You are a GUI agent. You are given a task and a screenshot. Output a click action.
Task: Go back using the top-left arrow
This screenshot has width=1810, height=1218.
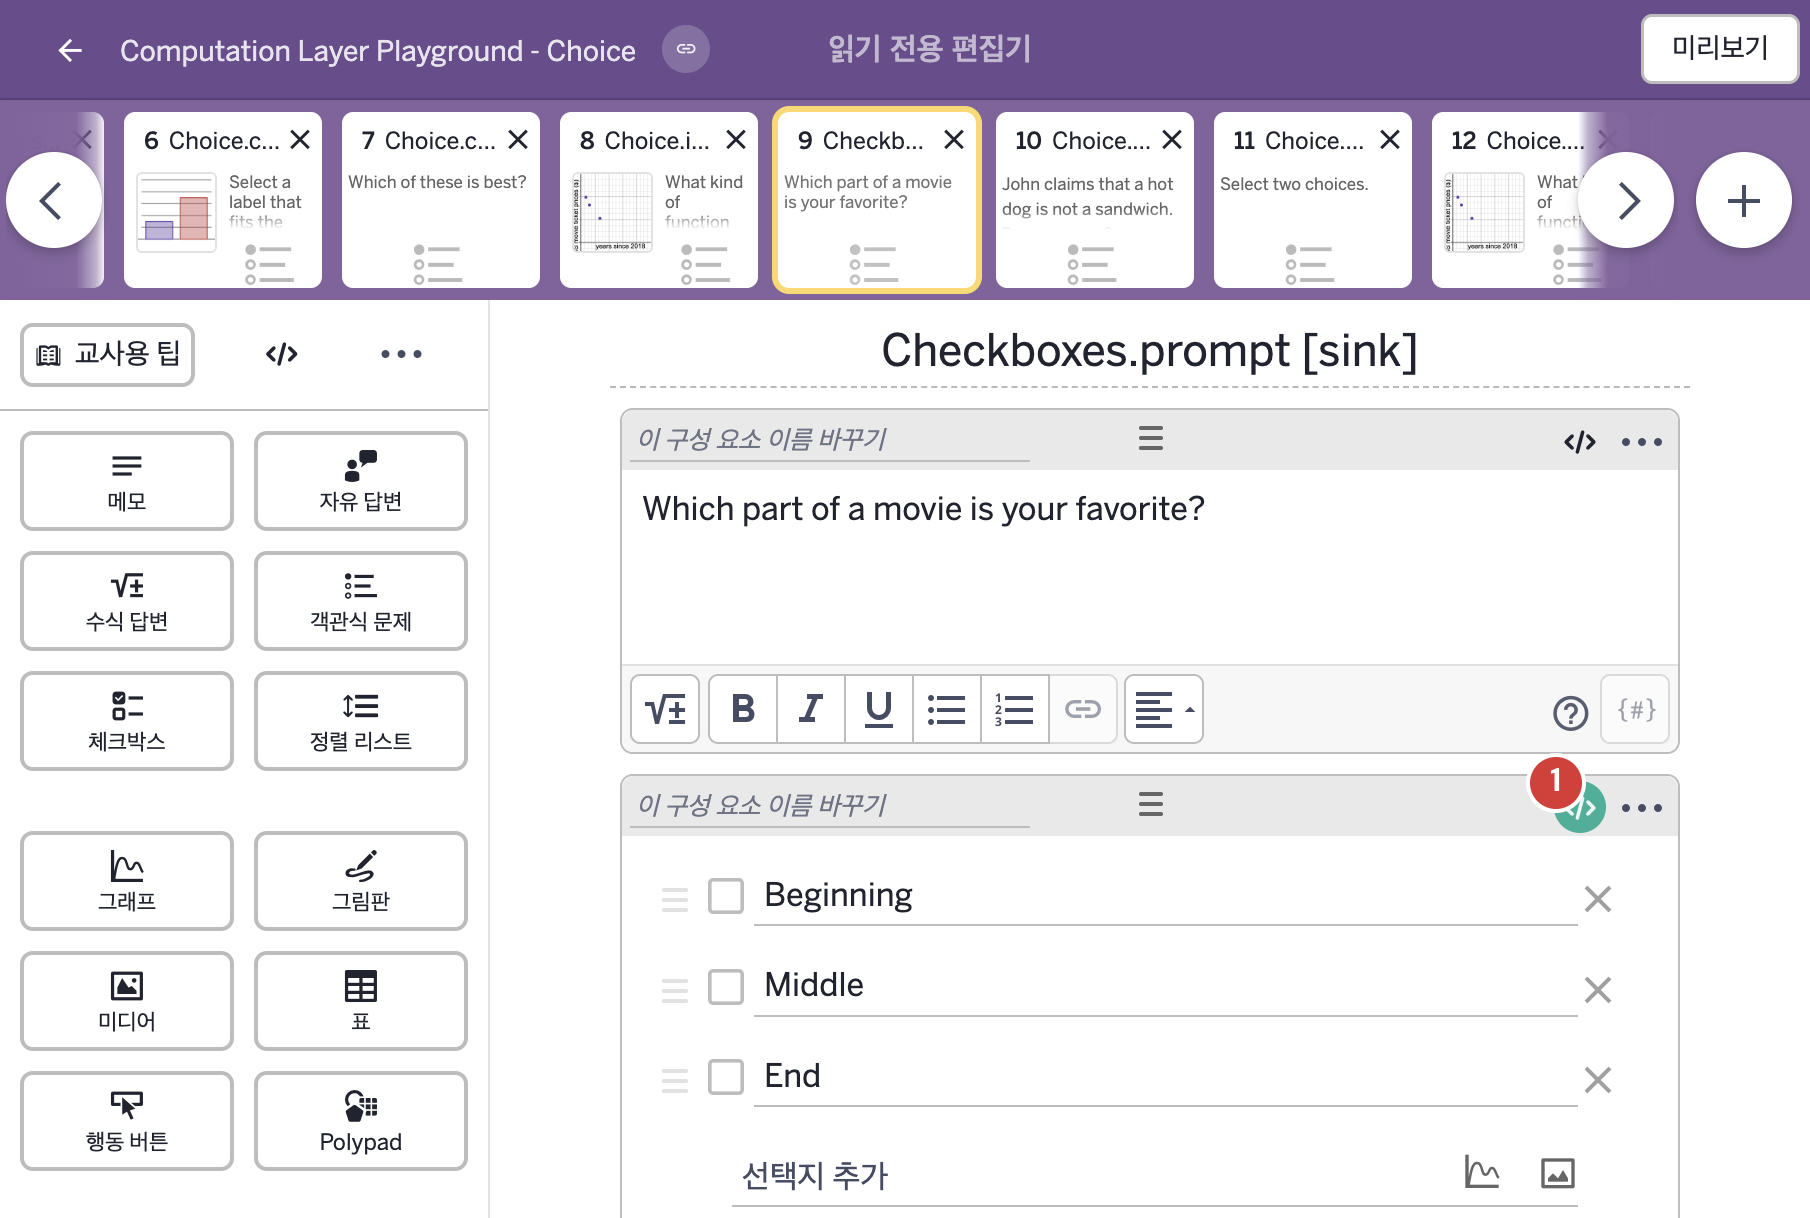coord(70,50)
